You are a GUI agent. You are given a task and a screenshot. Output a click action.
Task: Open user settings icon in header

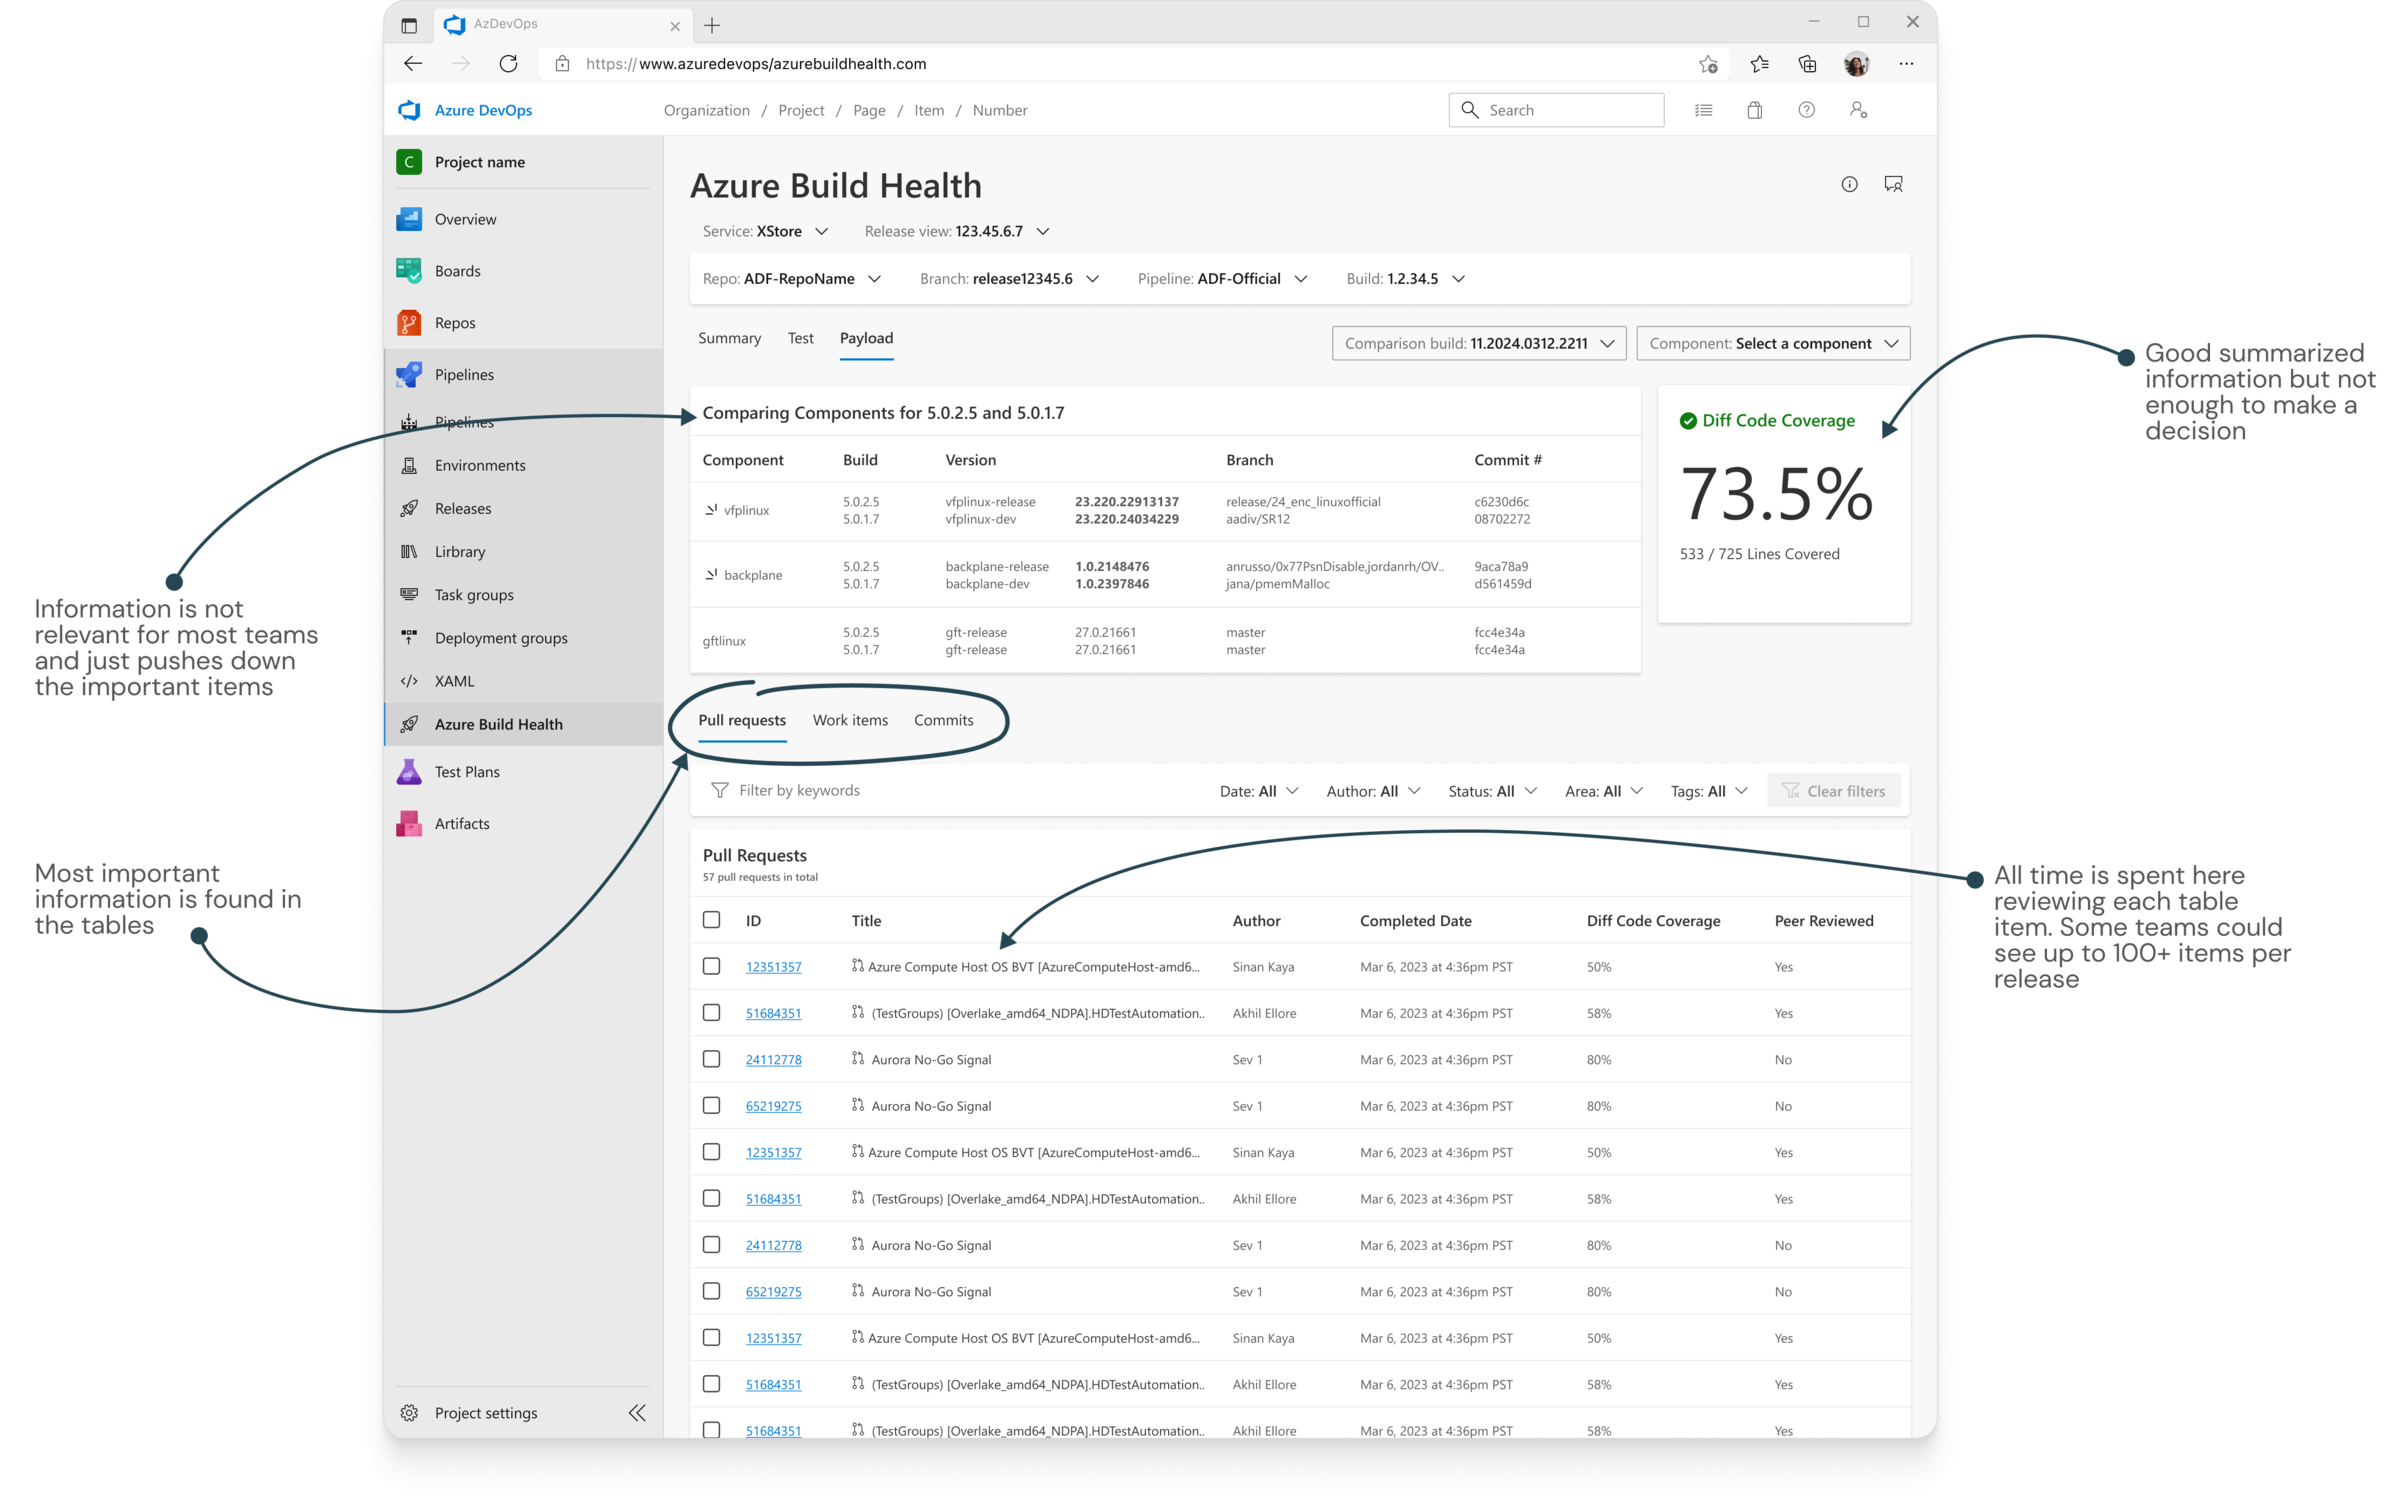point(1858,110)
